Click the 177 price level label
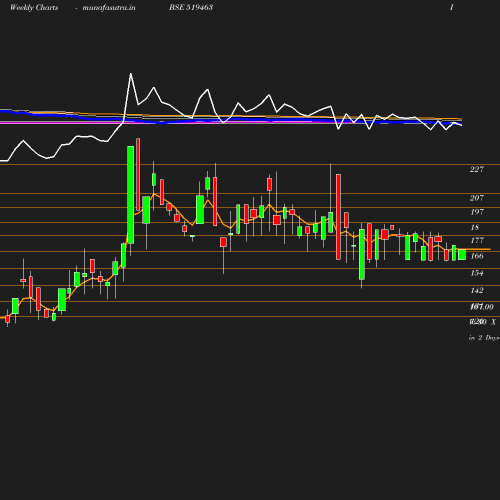 pyautogui.click(x=477, y=240)
